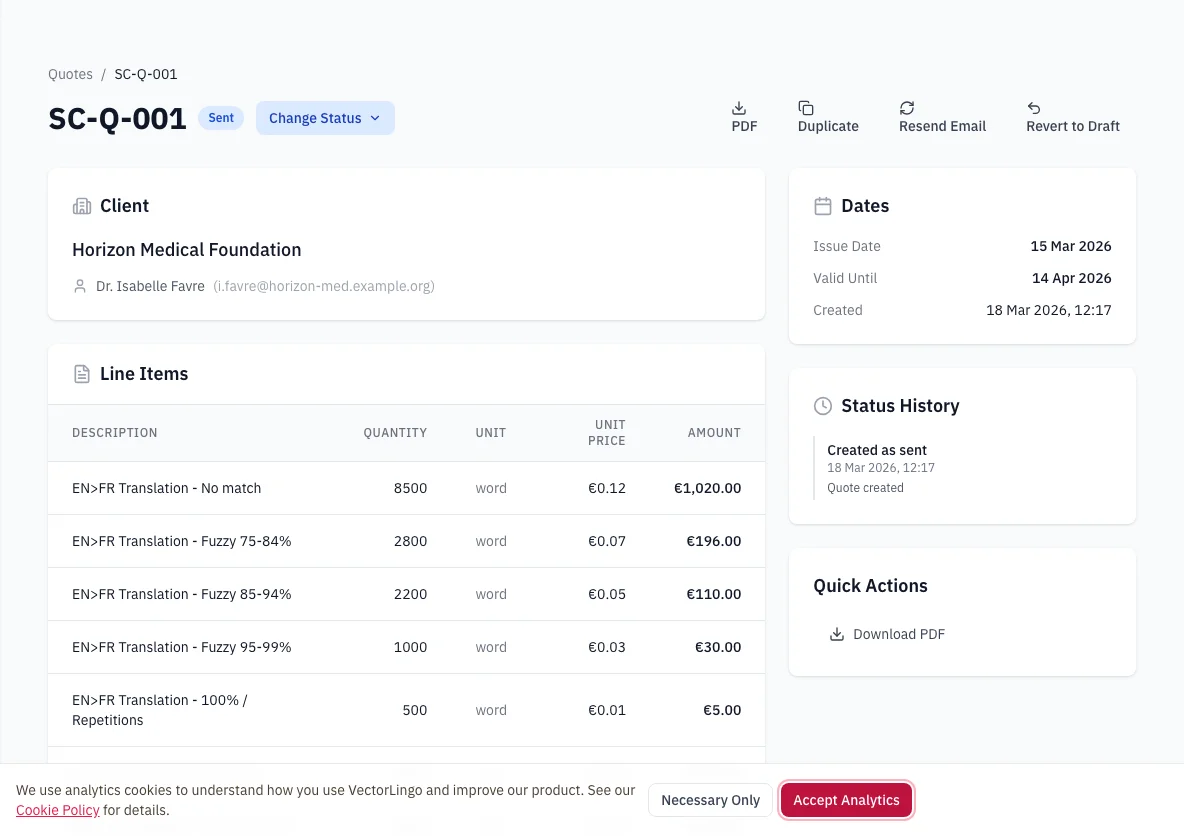Revert the quote to draft
The height and width of the screenshot is (836, 1184).
[1073, 117]
